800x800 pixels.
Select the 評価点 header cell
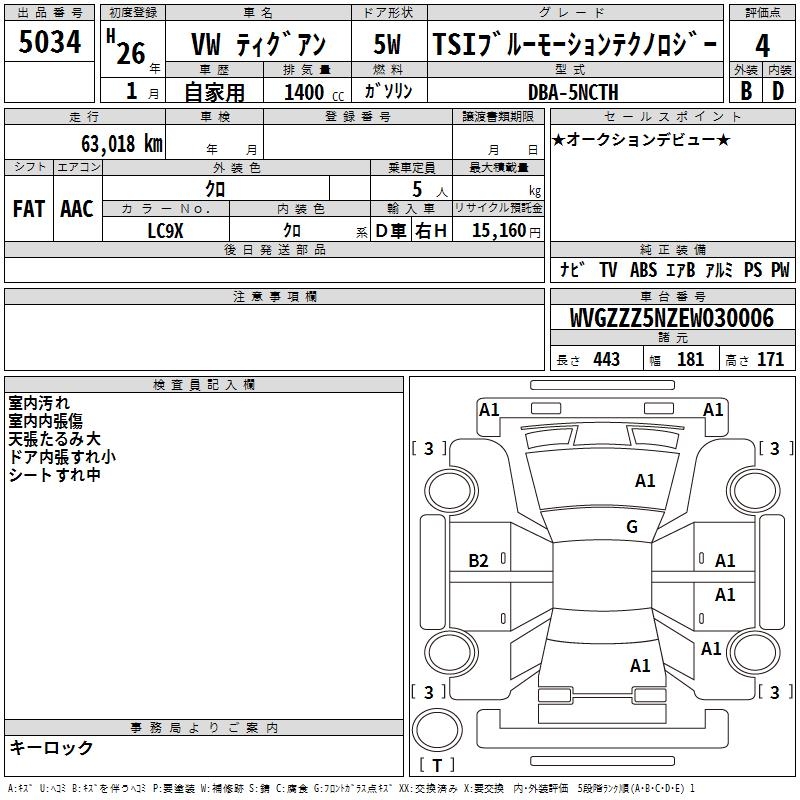(762, 12)
